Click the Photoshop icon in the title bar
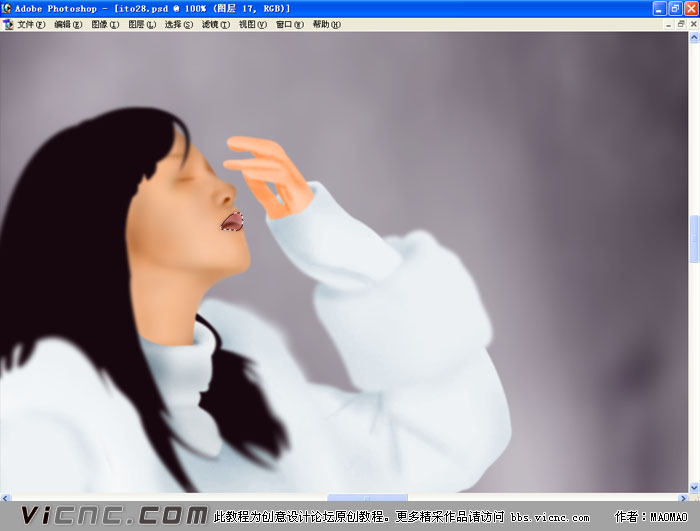700x531 pixels. 6,8
